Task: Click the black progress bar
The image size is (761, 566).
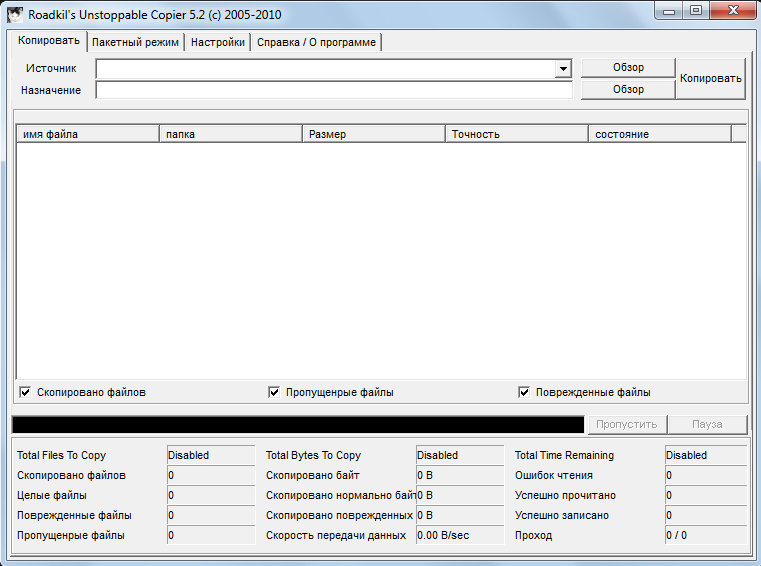Action: 298,424
